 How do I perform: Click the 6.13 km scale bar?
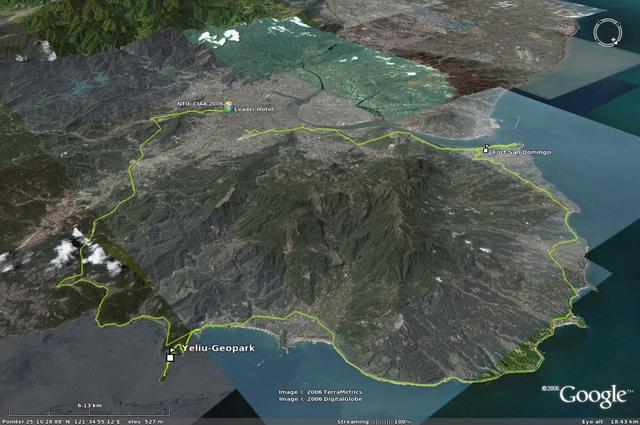click(90, 408)
